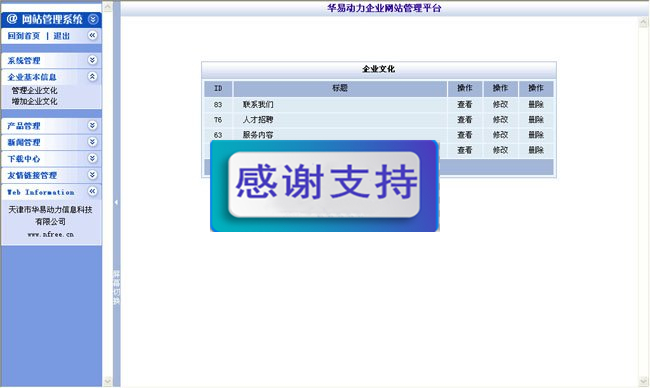Edit the 人才招聘 entry via 修改
Viewport: 650px width, 388px height.
[x=500, y=120]
